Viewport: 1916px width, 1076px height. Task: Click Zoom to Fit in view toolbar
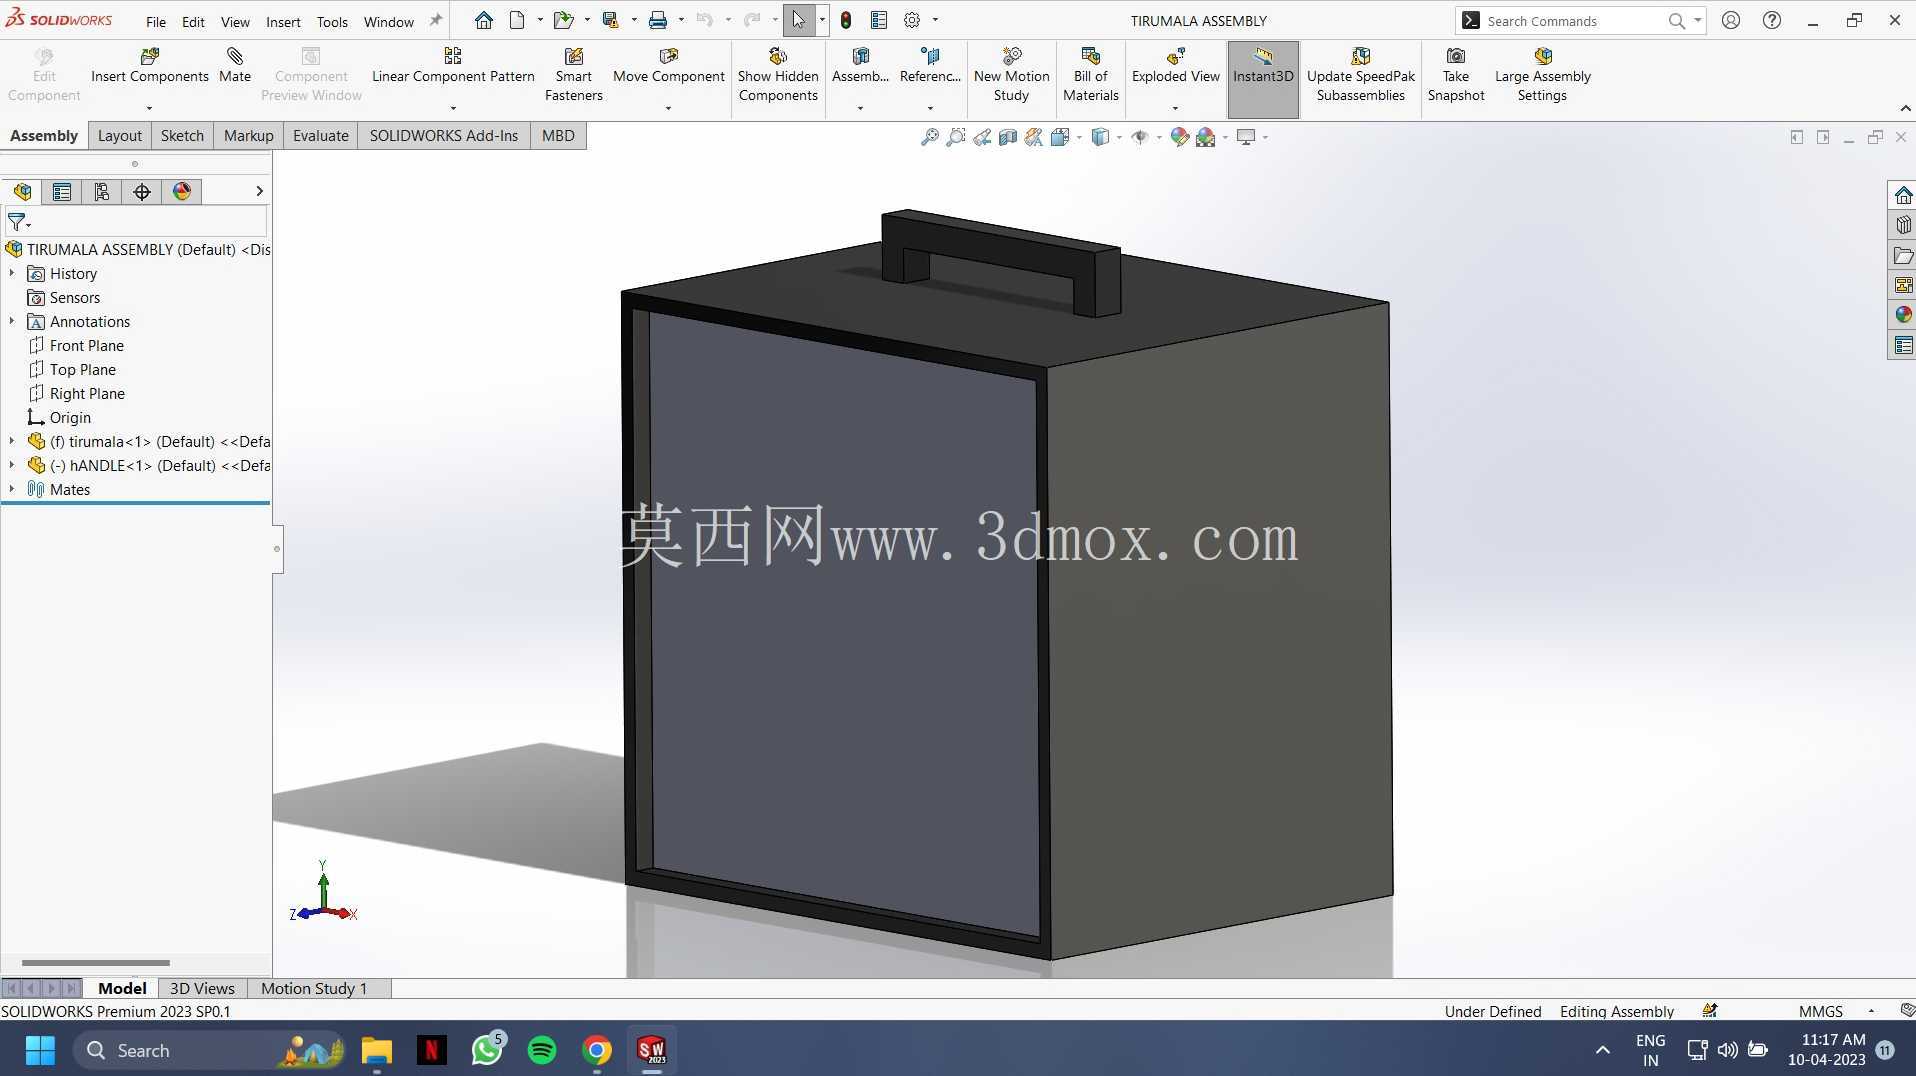tap(929, 137)
